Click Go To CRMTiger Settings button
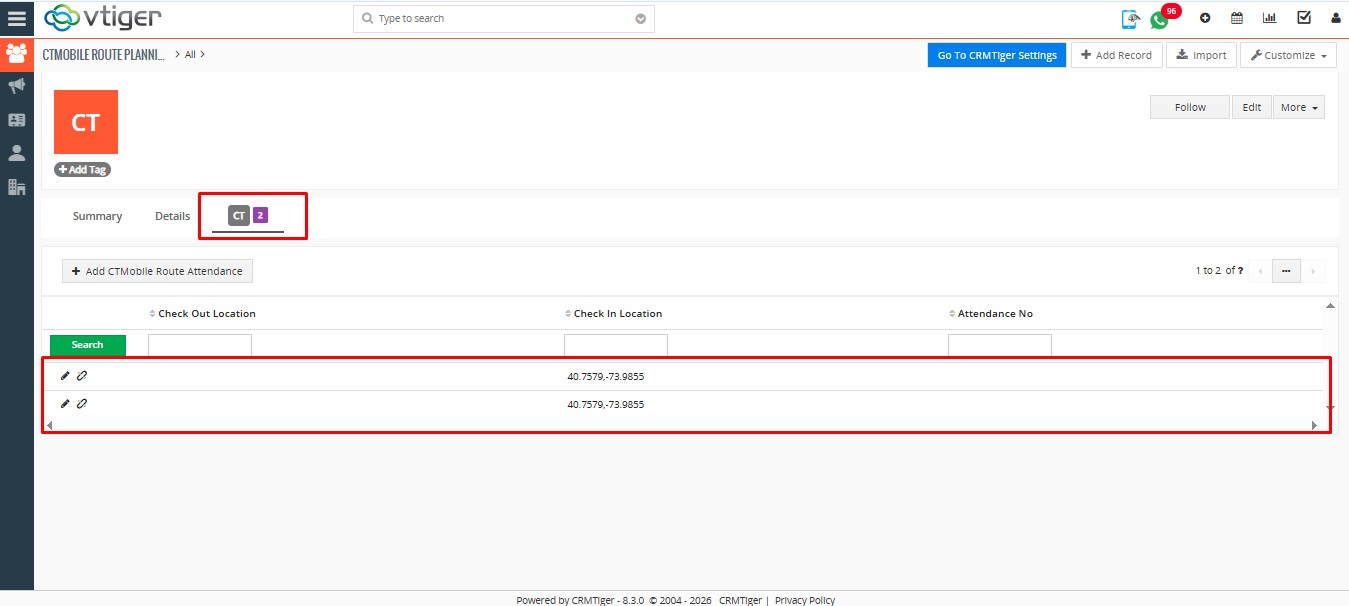The width and height of the screenshot is (1349, 606). pyautogui.click(x=997, y=55)
